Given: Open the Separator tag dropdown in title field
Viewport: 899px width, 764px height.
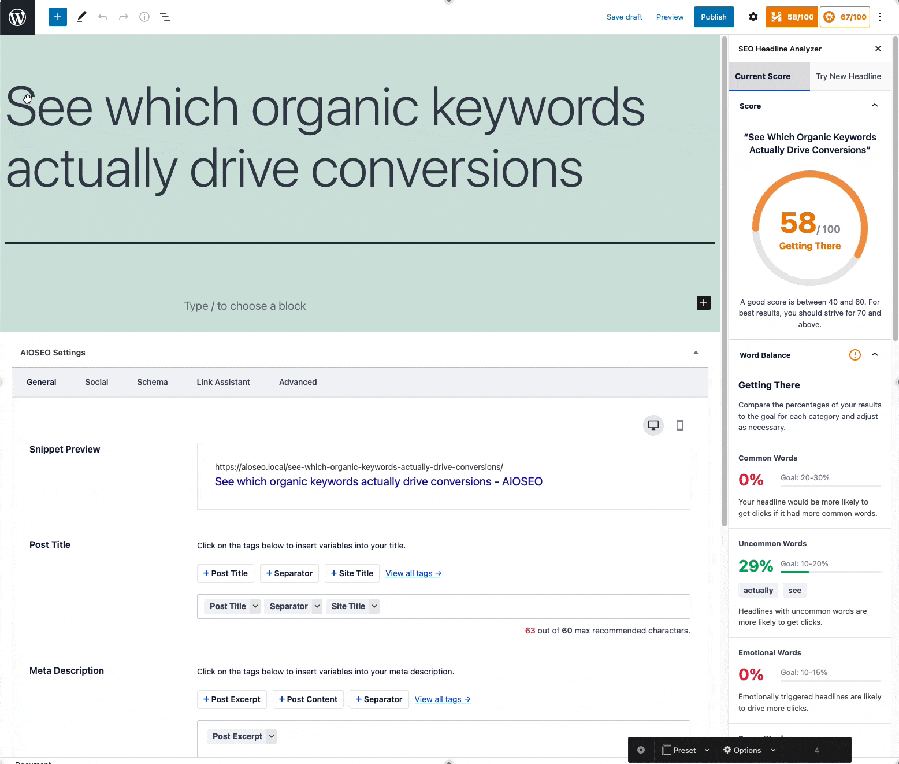Looking at the screenshot, I should click(x=316, y=606).
